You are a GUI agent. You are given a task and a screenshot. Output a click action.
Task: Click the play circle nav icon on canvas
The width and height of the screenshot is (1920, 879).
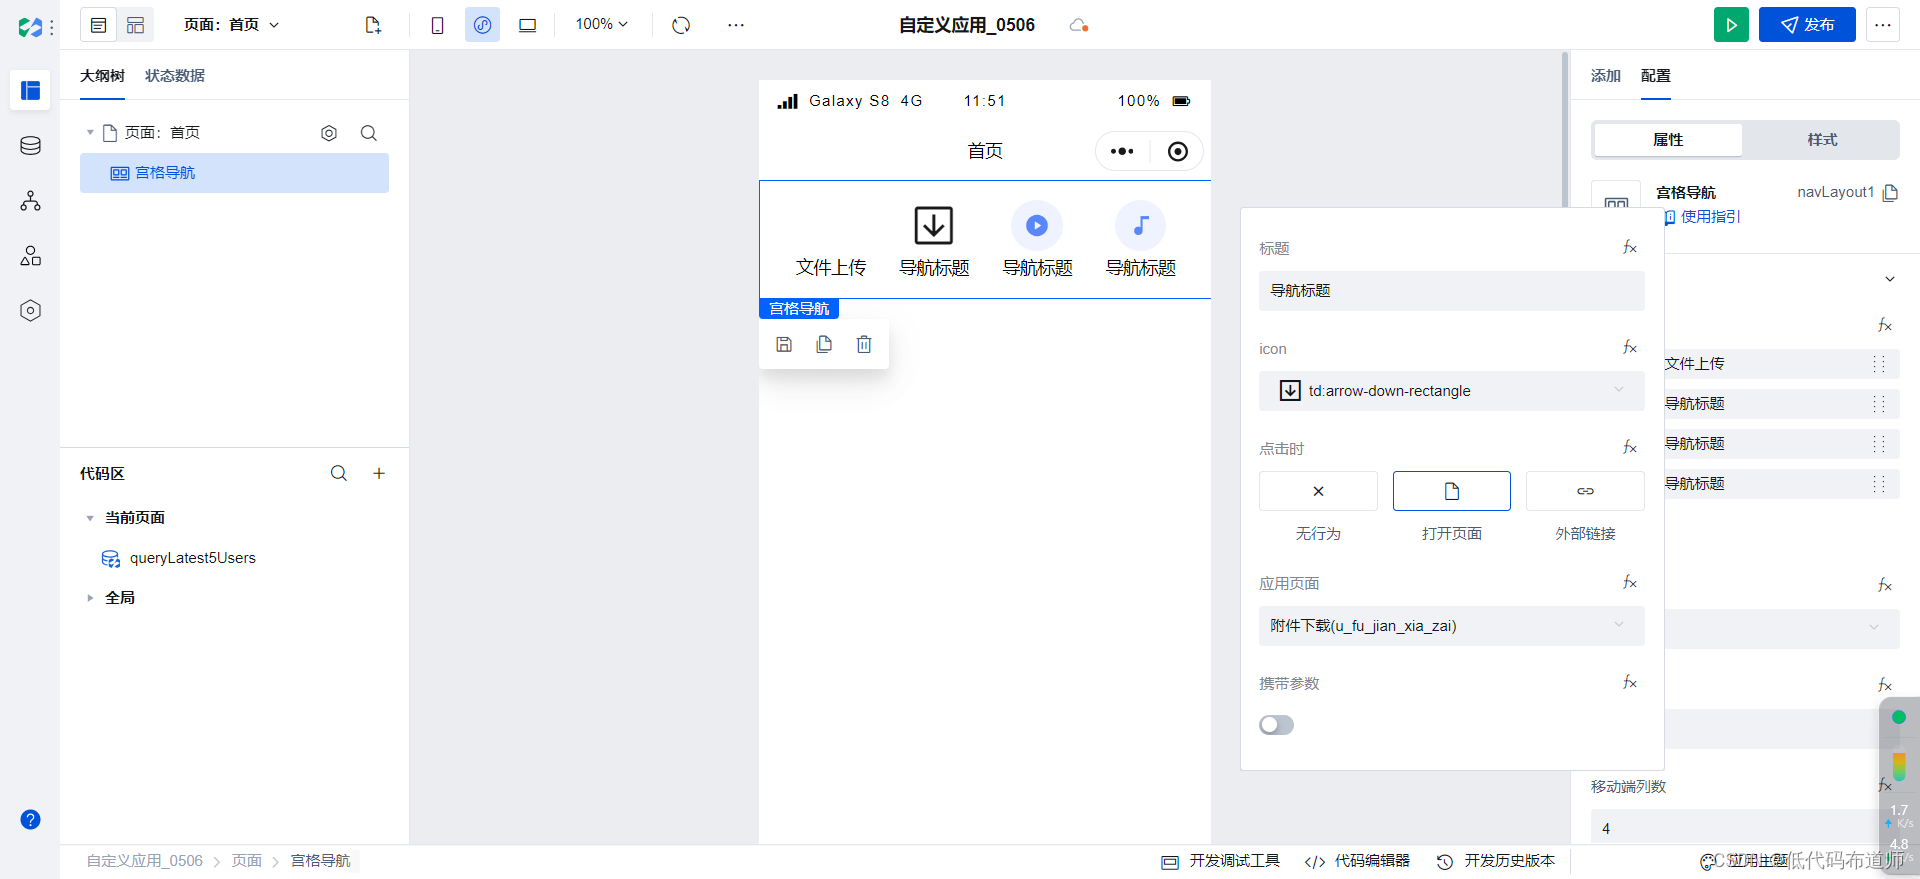point(1037,225)
